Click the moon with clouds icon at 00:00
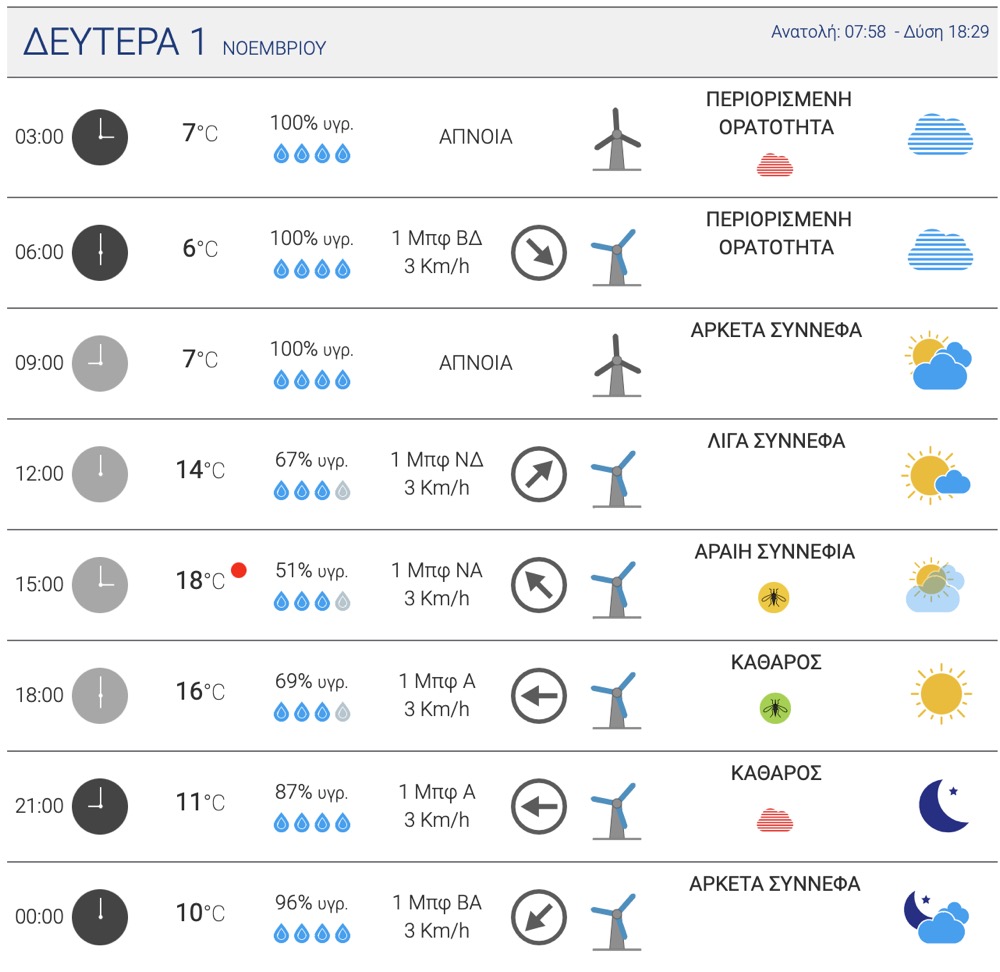Viewport: 1000px width, 972px height. 936,917
